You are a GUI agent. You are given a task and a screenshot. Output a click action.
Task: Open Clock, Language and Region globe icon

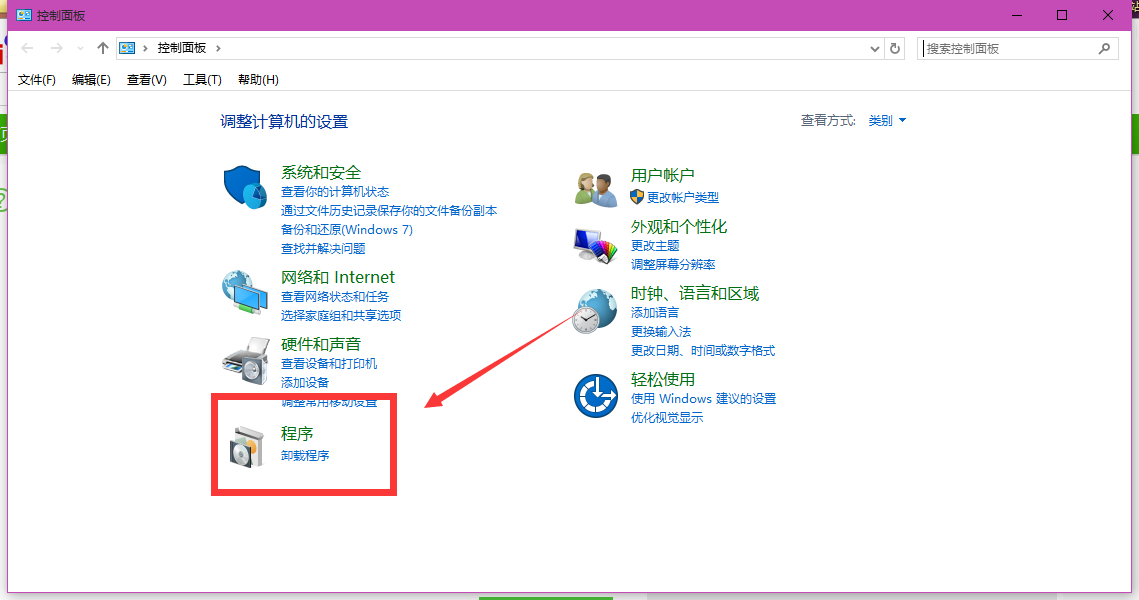(x=595, y=310)
